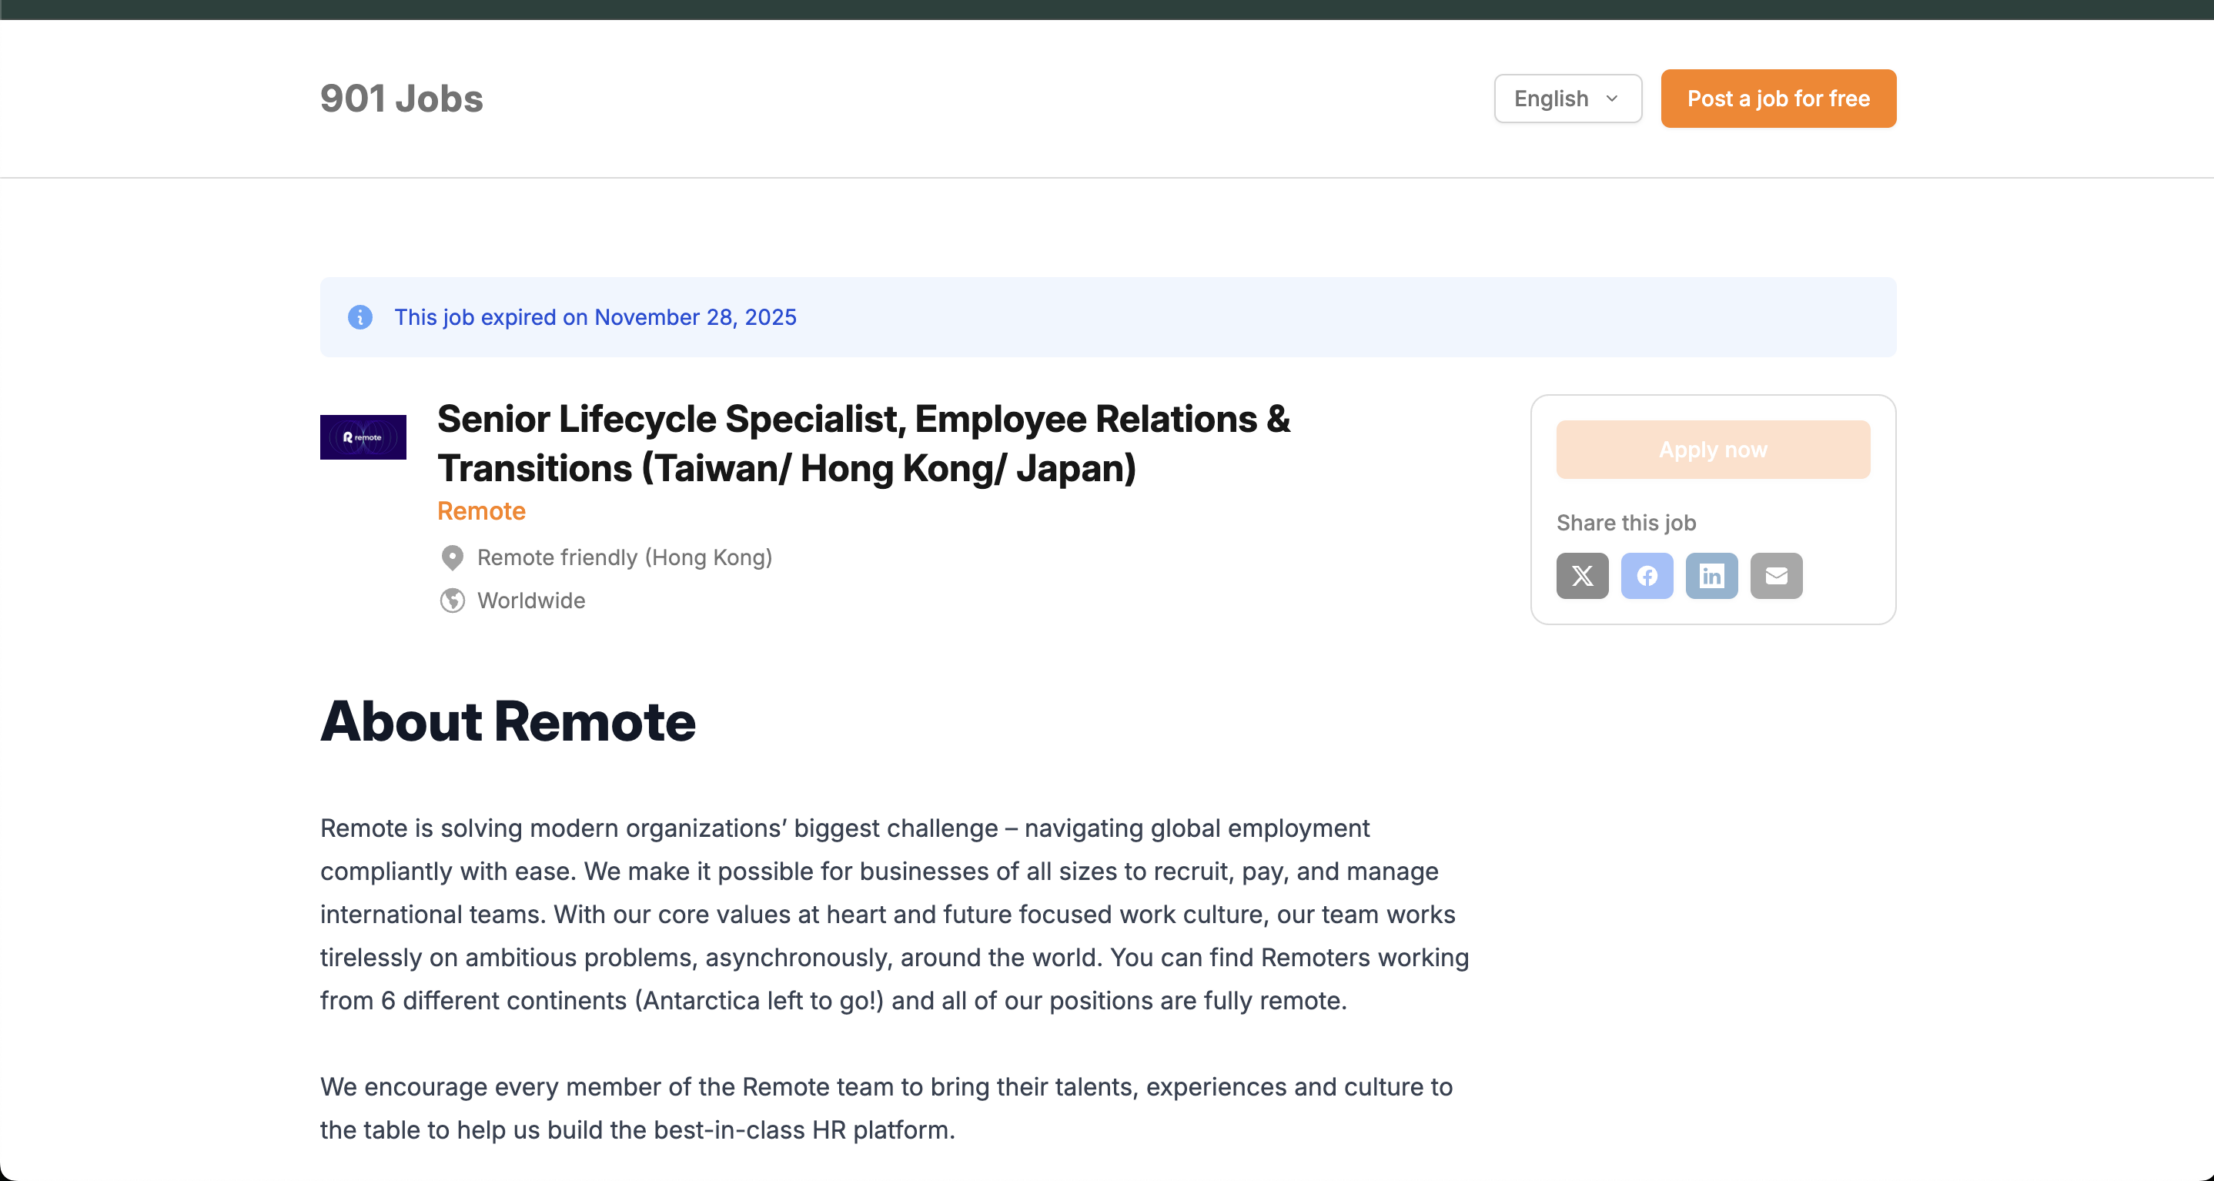
Task: Go to the 901 Jobs homepage logo
Action: (x=401, y=99)
